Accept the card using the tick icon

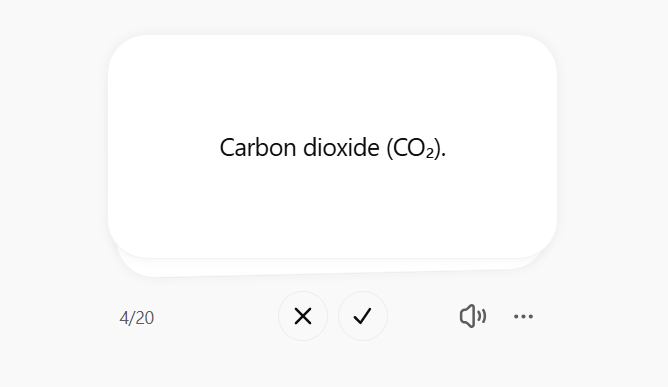[x=363, y=316]
